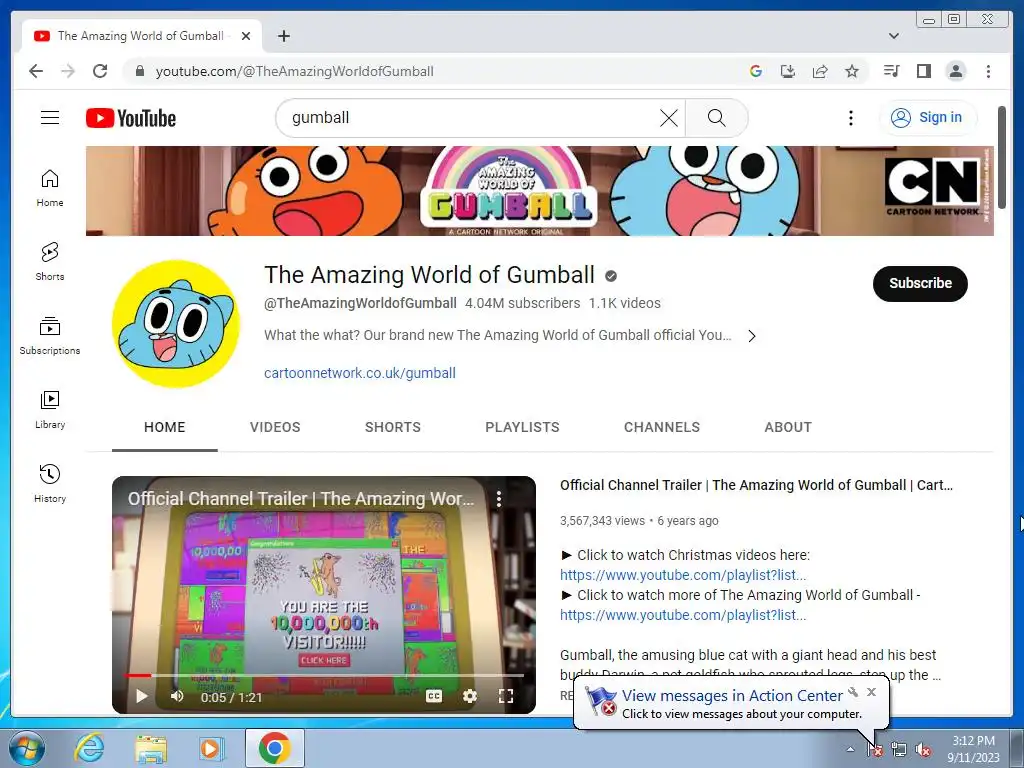Viewport: 1024px width, 768px height.
Task: Open Windows Media Player from taskbar
Action: click(212, 748)
